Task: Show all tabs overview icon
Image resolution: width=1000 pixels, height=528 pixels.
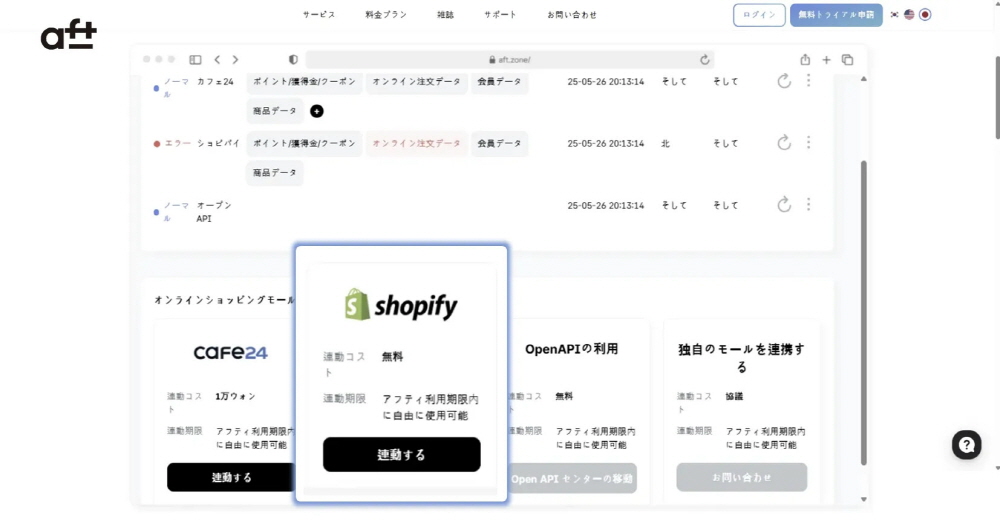Action: (x=847, y=59)
